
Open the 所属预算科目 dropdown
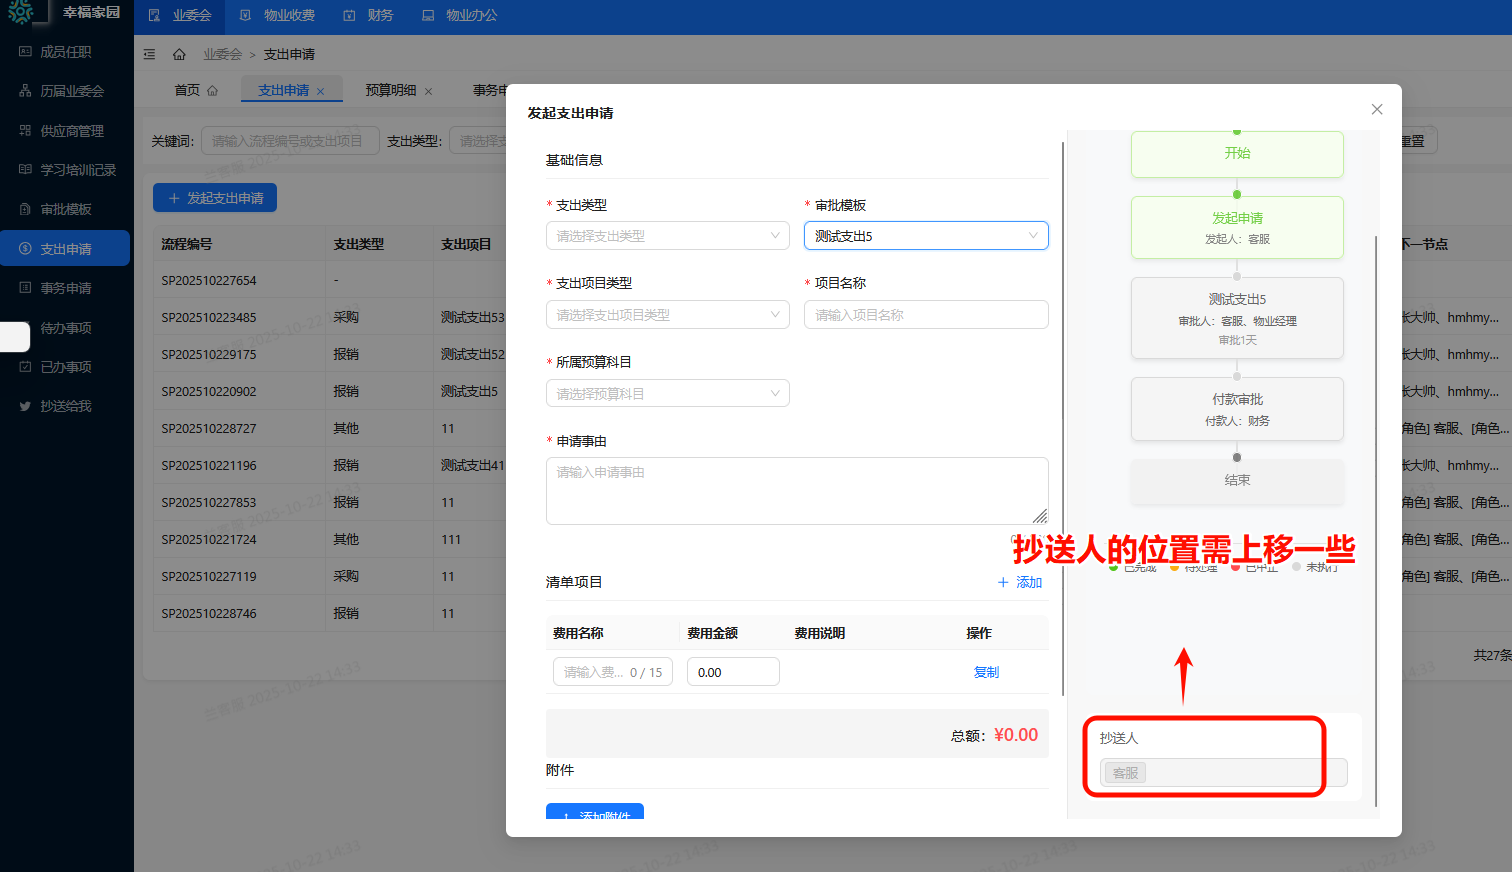coord(667,394)
